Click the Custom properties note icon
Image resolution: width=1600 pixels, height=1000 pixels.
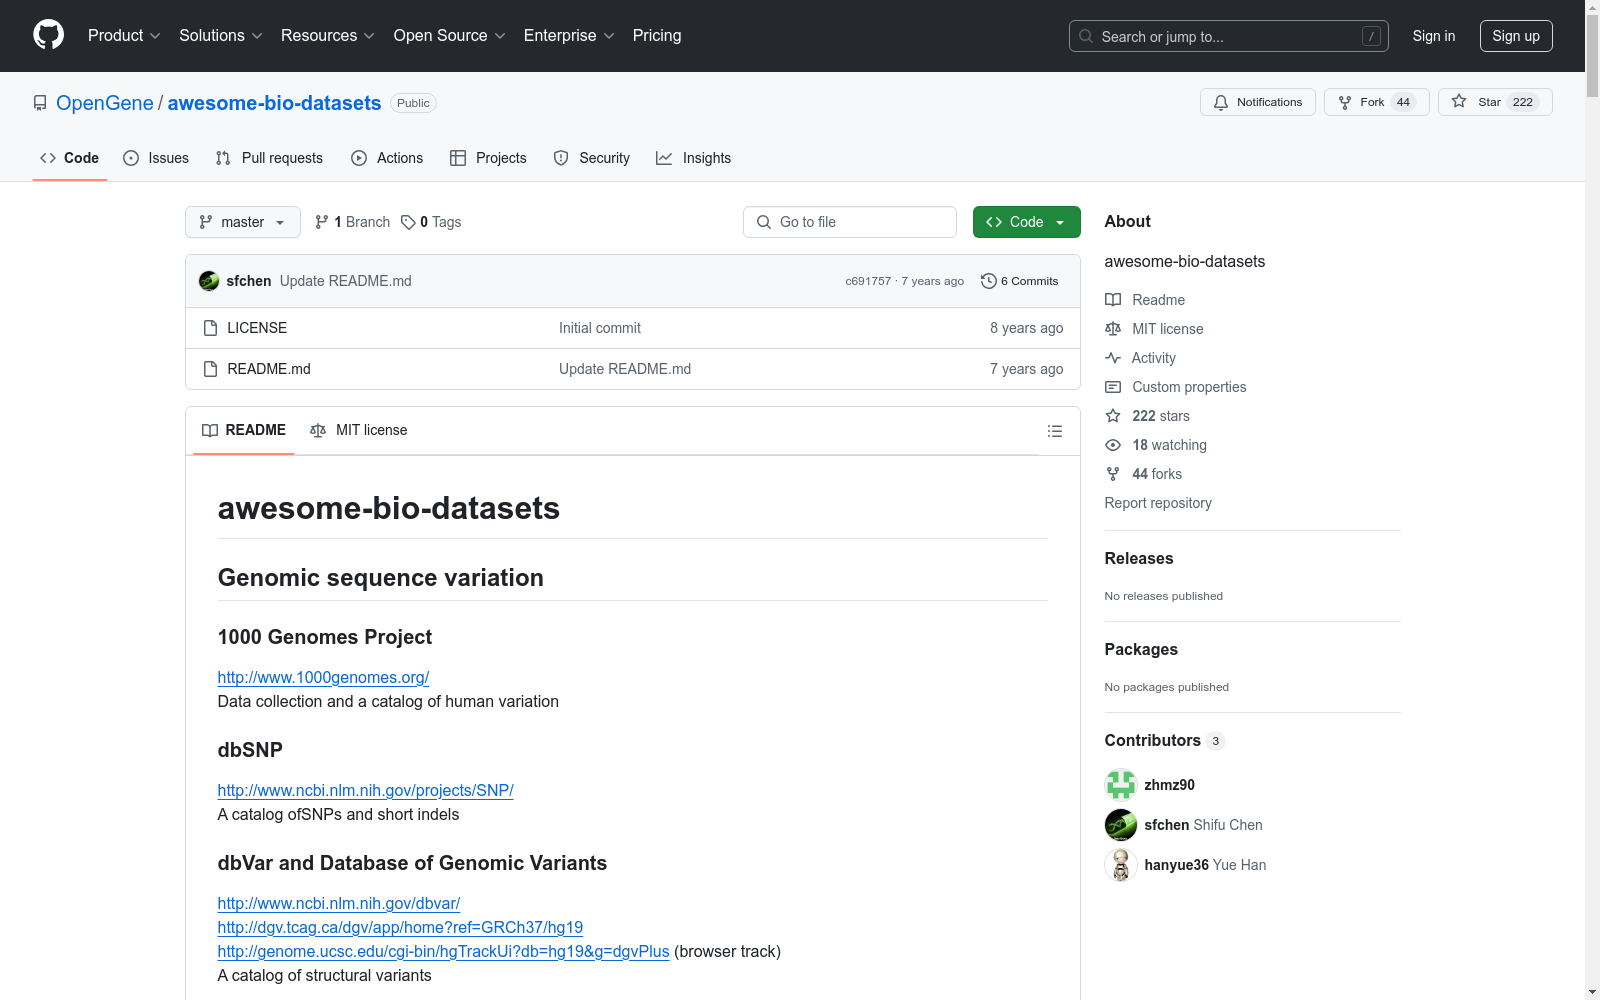pyautogui.click(x=1113, y=387)
